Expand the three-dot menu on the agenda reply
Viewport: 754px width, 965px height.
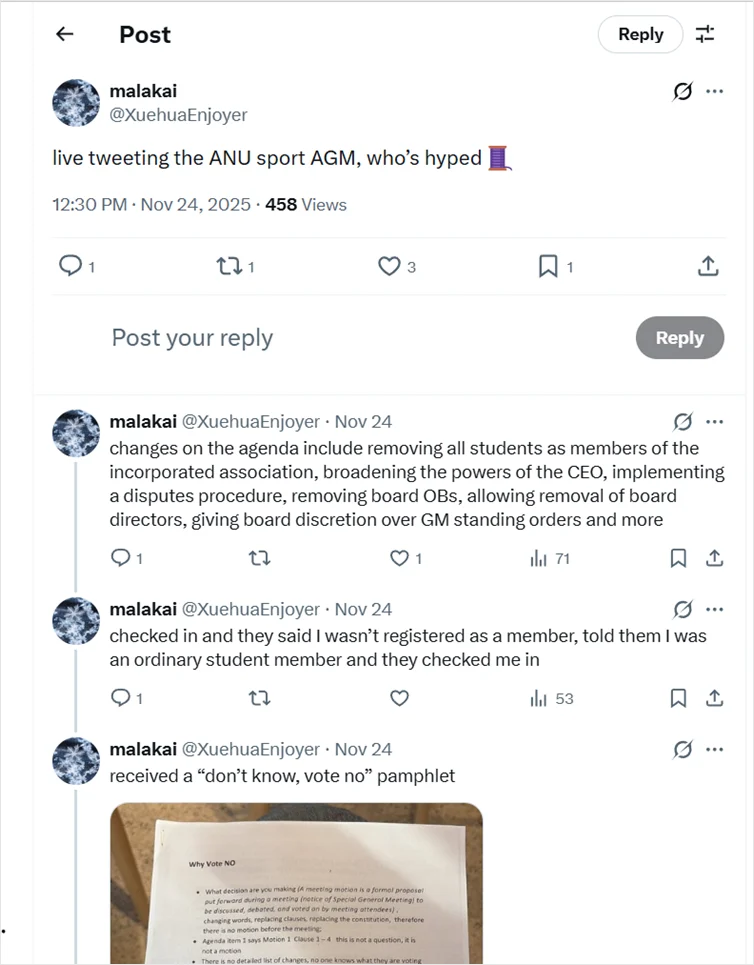click(715, 421)
